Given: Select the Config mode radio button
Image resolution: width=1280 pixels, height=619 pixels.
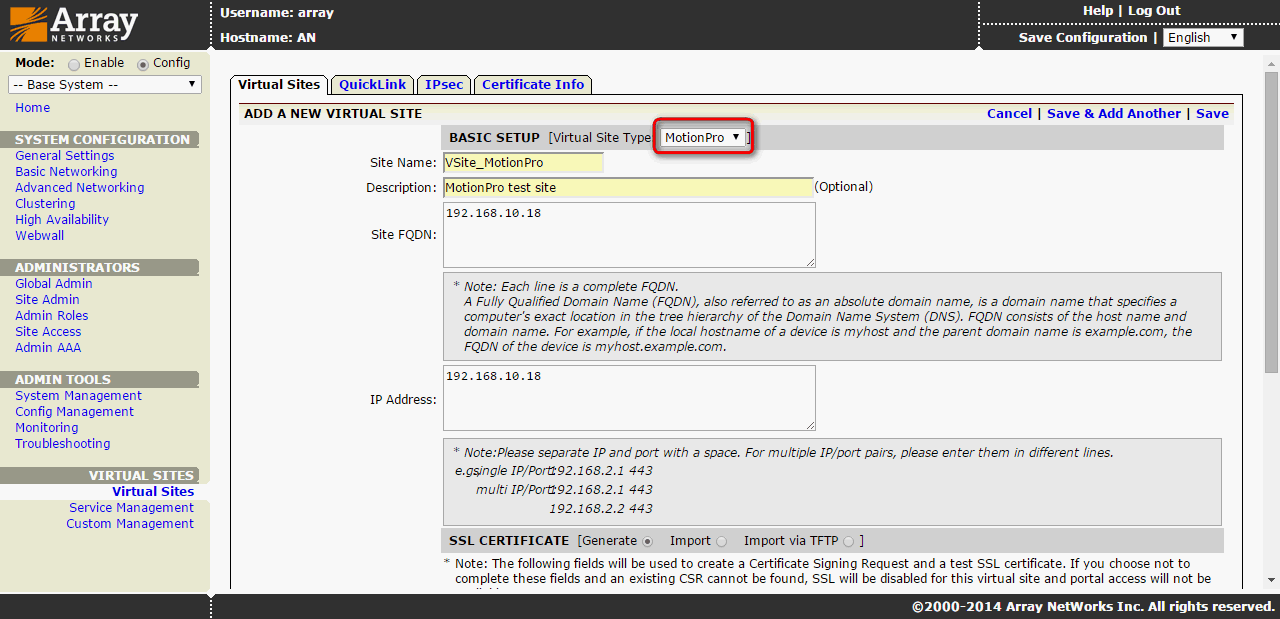Looking at the screenshot, I should 143,63.
